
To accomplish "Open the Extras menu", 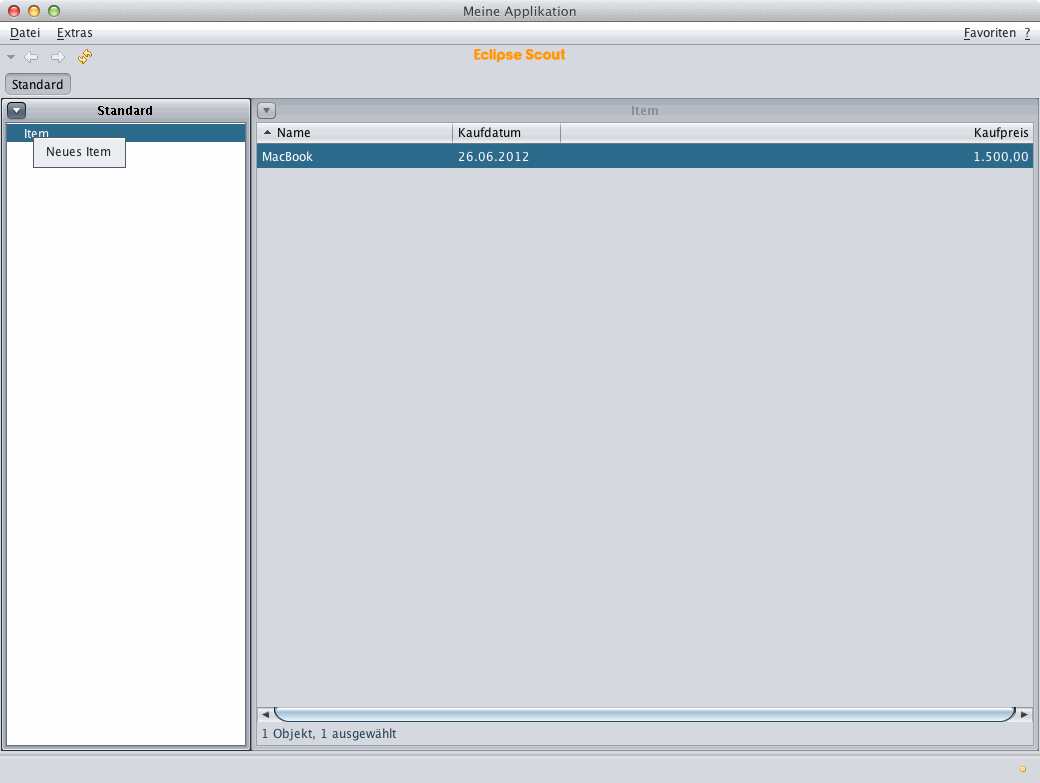I will [74, 33].
